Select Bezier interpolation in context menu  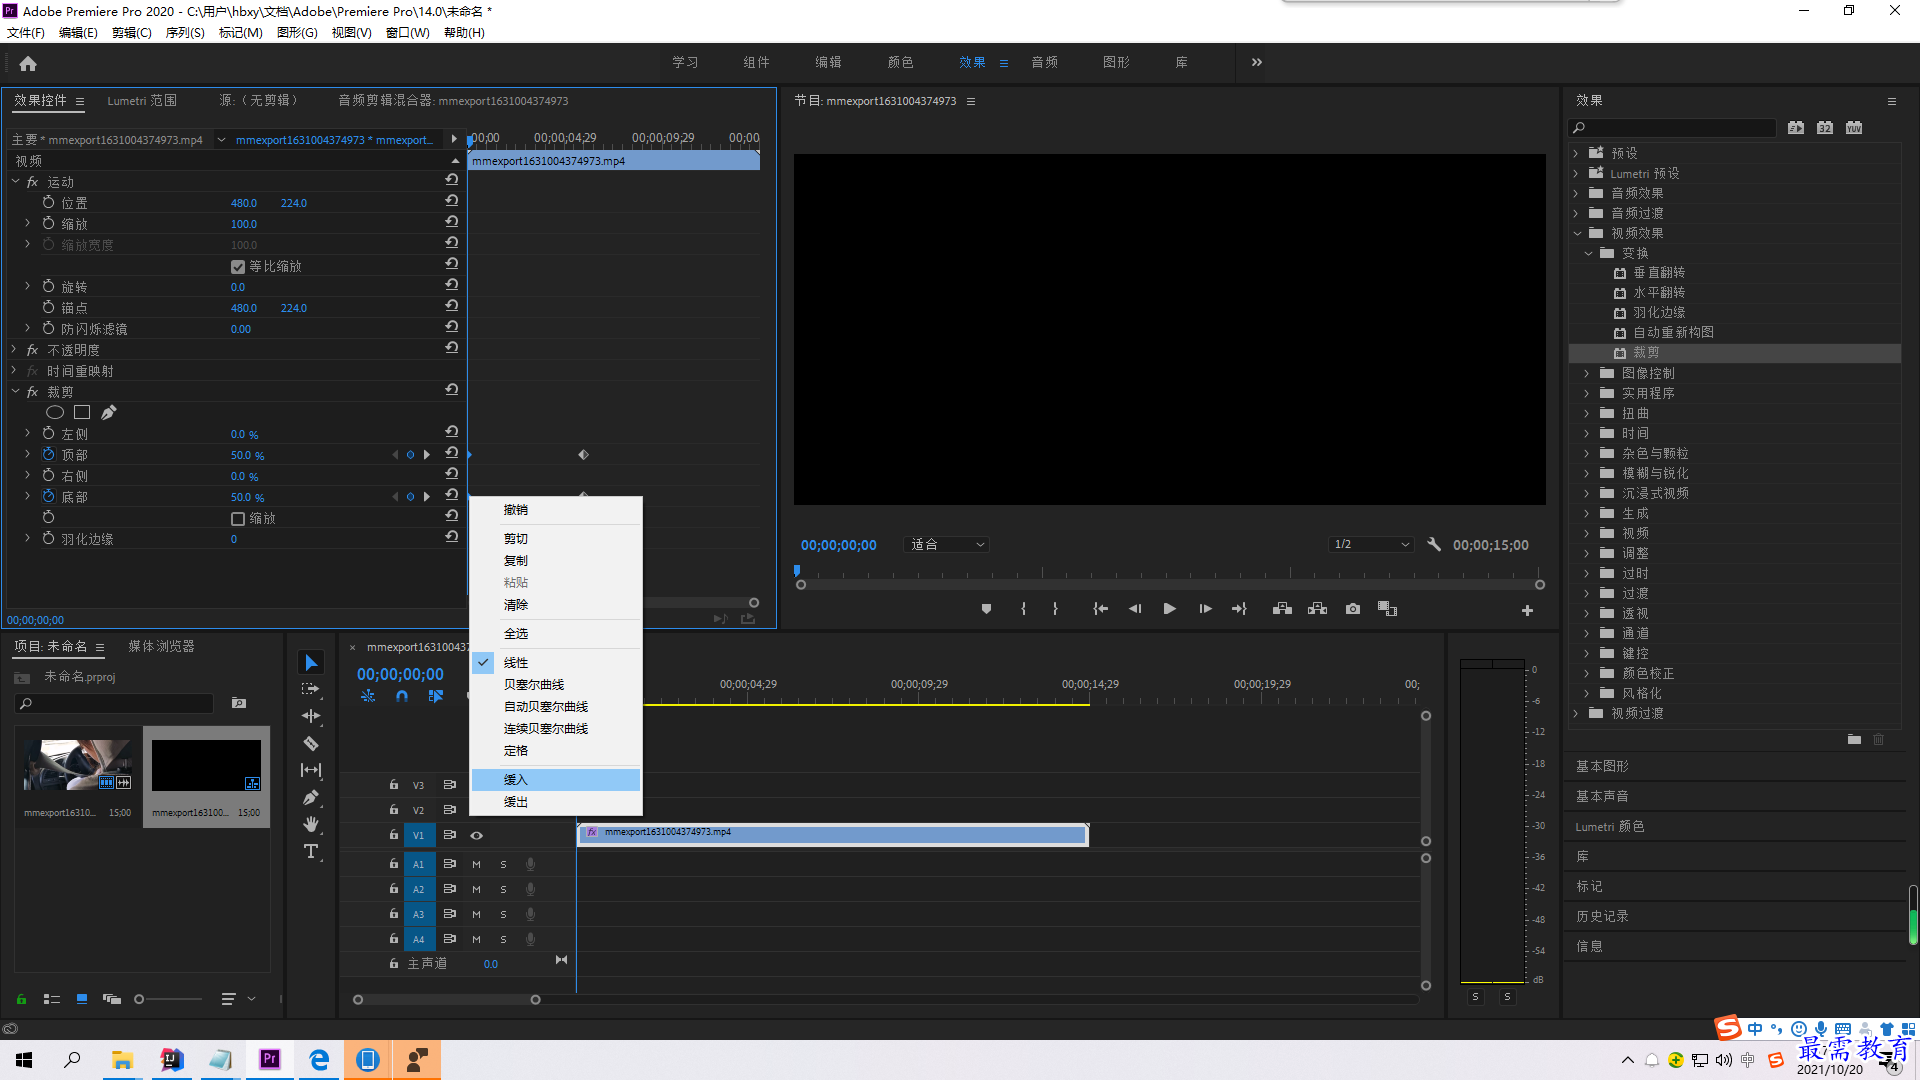click(556, 685)
